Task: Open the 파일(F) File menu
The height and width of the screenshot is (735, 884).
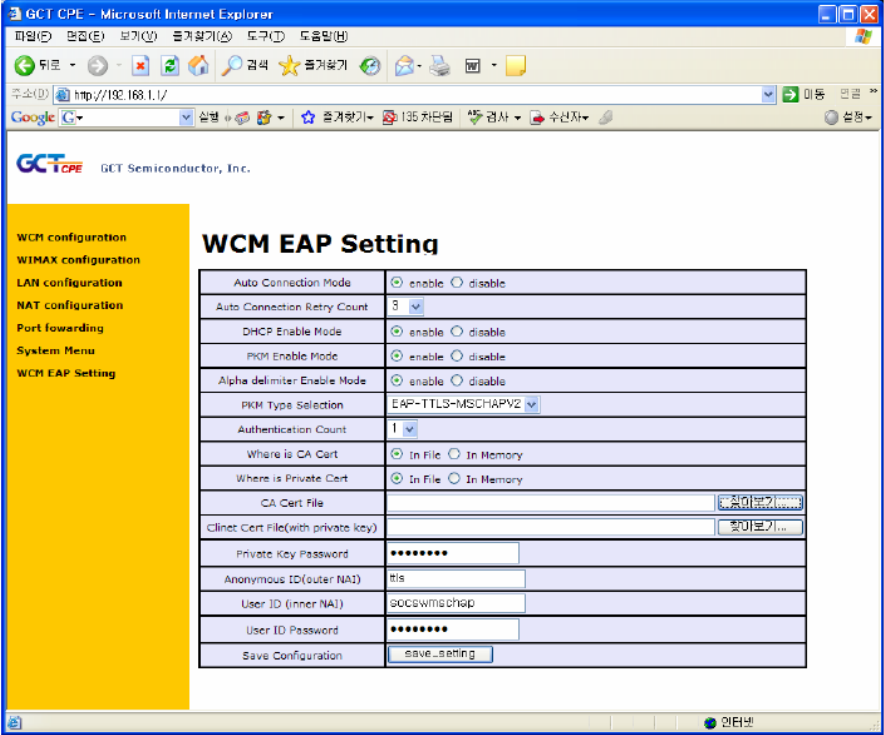Action: point(33,37)
